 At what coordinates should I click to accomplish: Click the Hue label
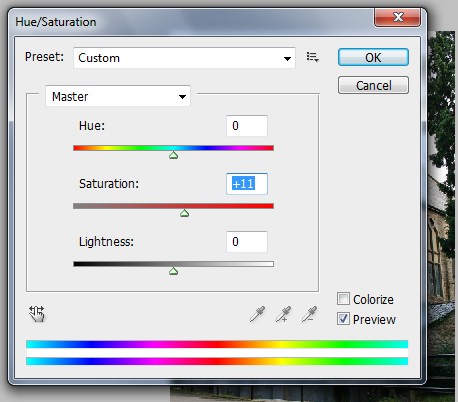[92, 126]
